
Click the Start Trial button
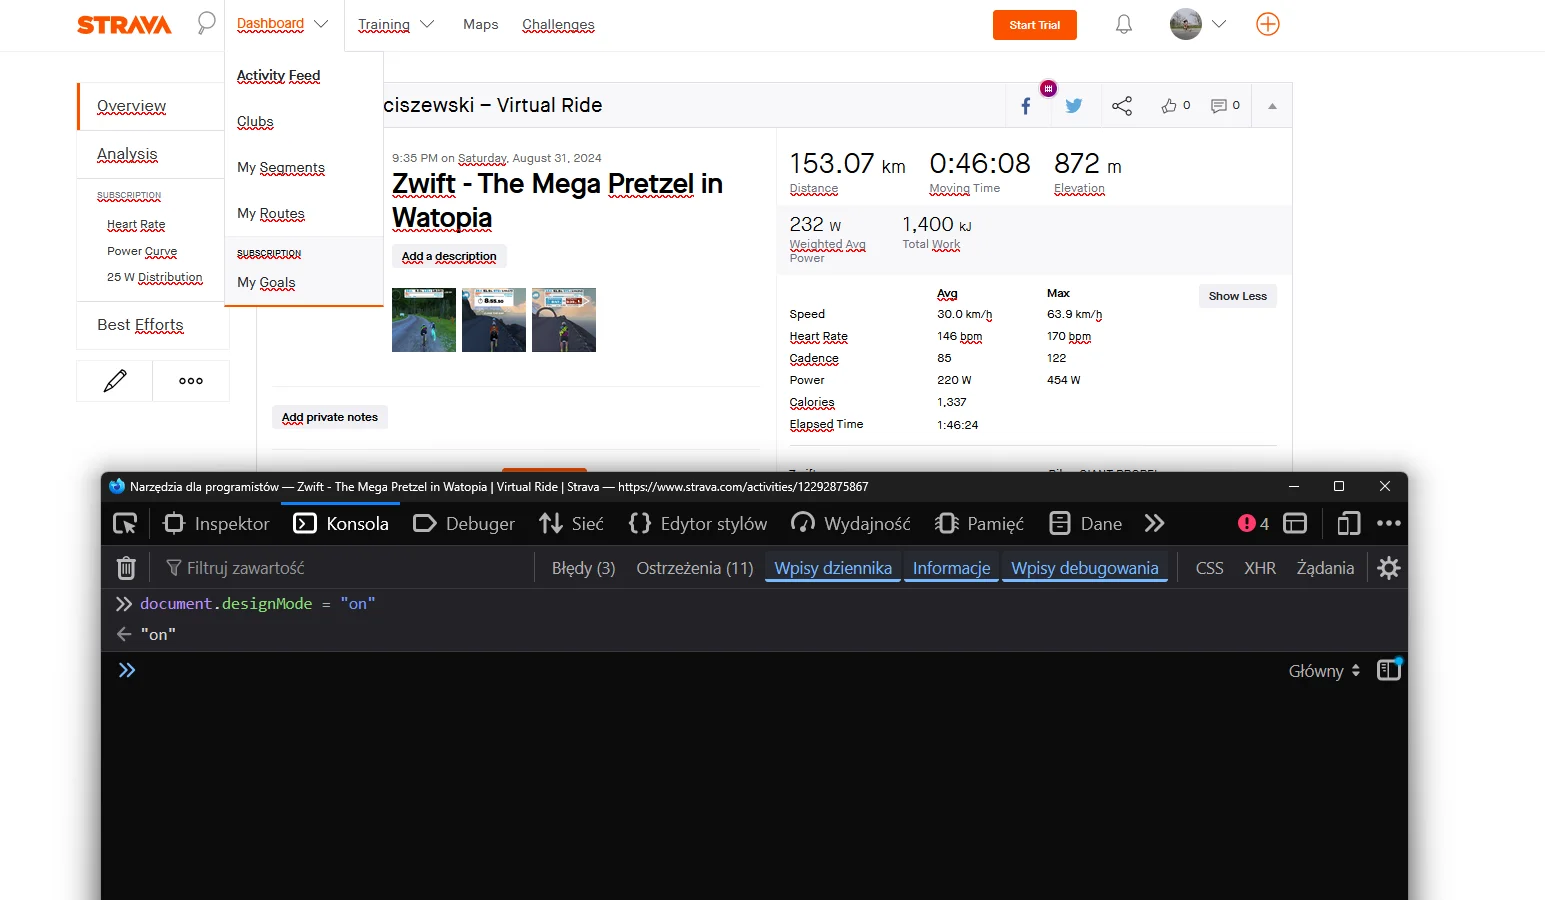(1035, 25)
